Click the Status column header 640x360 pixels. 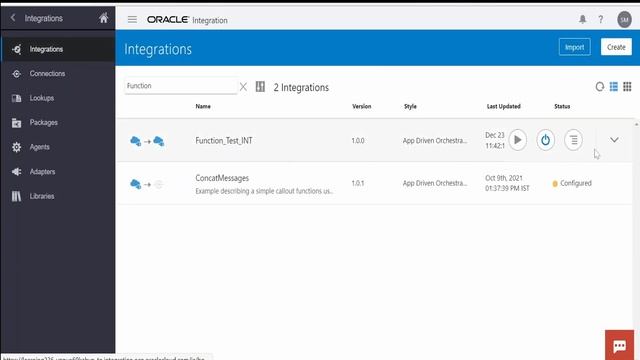[562, 107]
